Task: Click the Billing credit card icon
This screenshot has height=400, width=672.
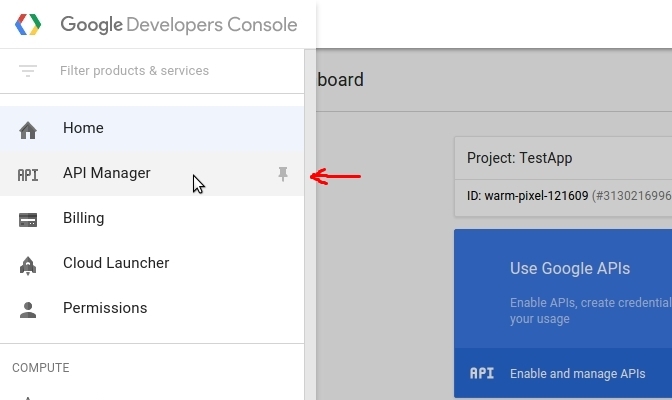Action: pyautogui.click(x=28, y=219)
